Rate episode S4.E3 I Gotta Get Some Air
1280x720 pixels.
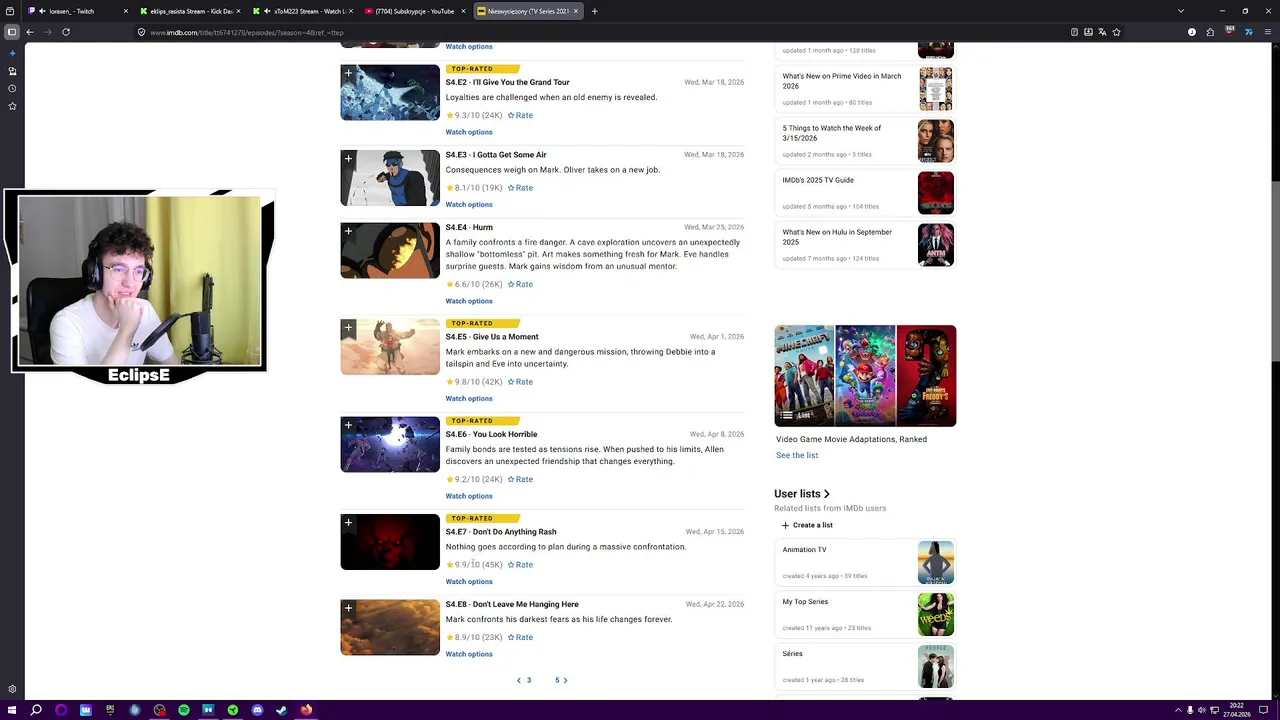520,188
